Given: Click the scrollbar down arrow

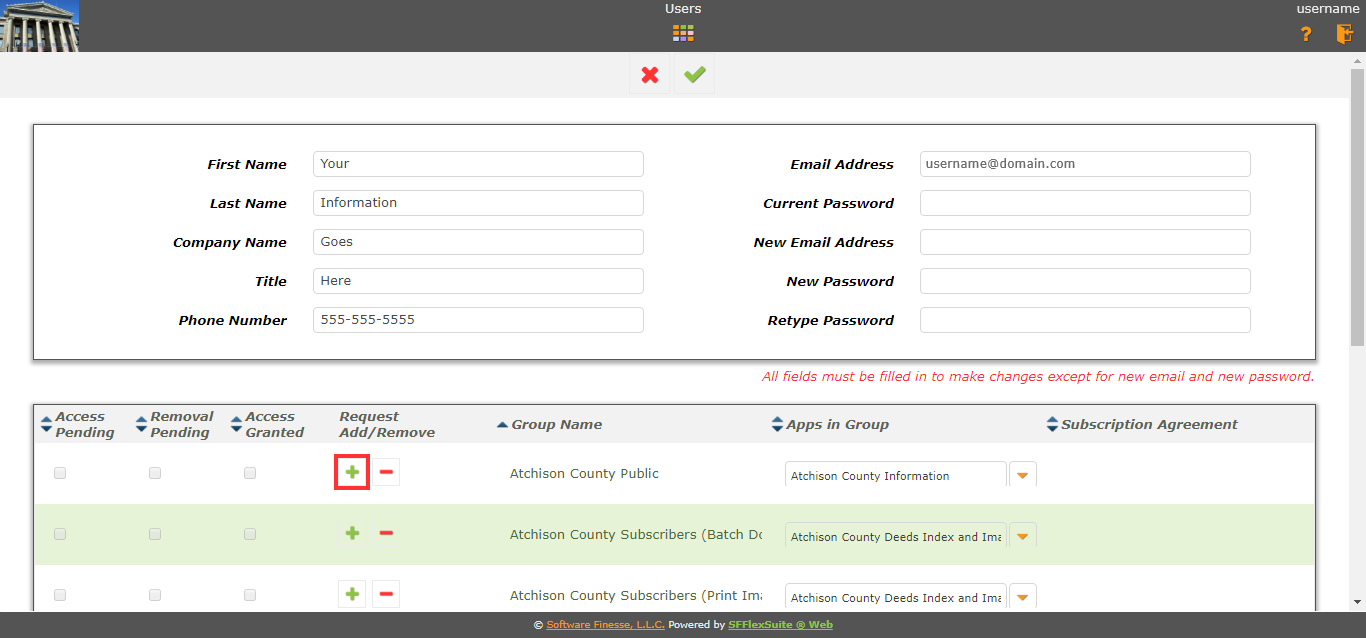Looking at the screenshot, I should point(1357,603).
